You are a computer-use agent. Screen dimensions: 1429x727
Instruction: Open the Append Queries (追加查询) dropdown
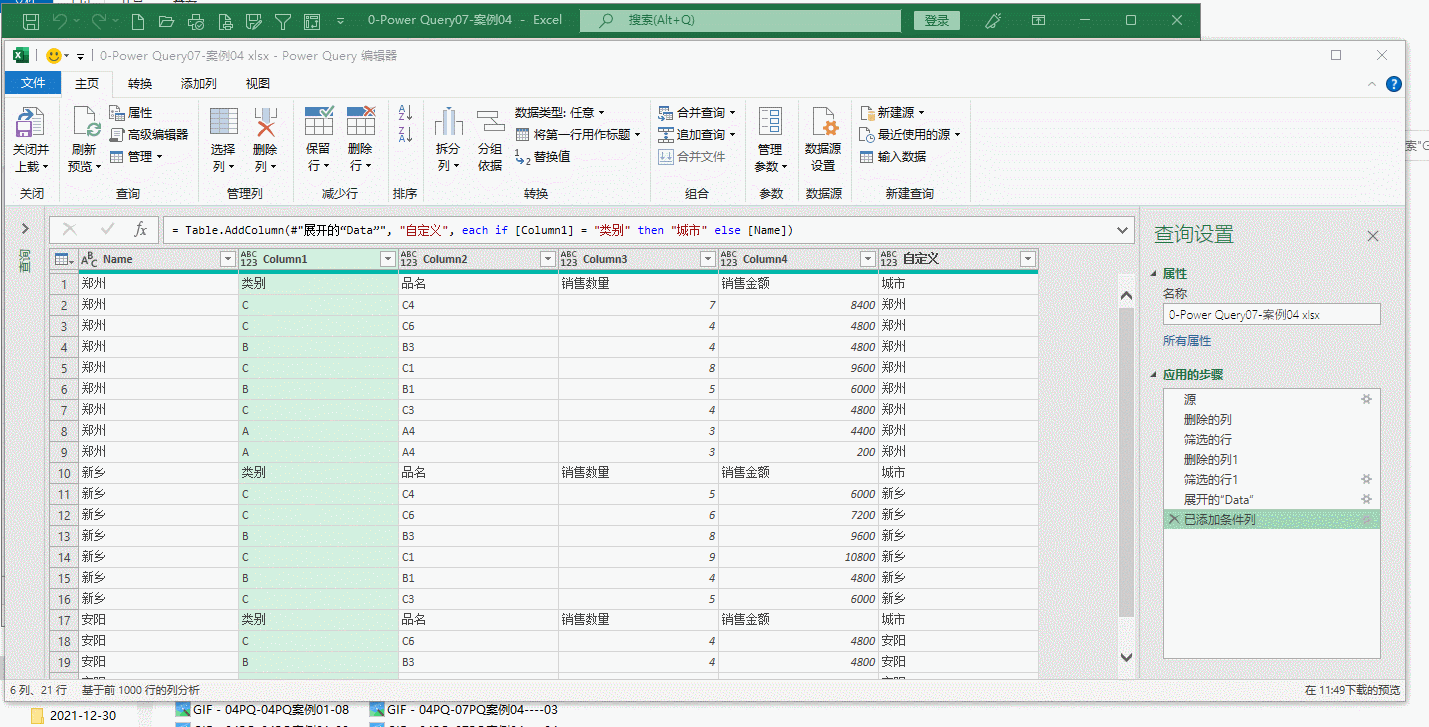click(x=697, y=135)
